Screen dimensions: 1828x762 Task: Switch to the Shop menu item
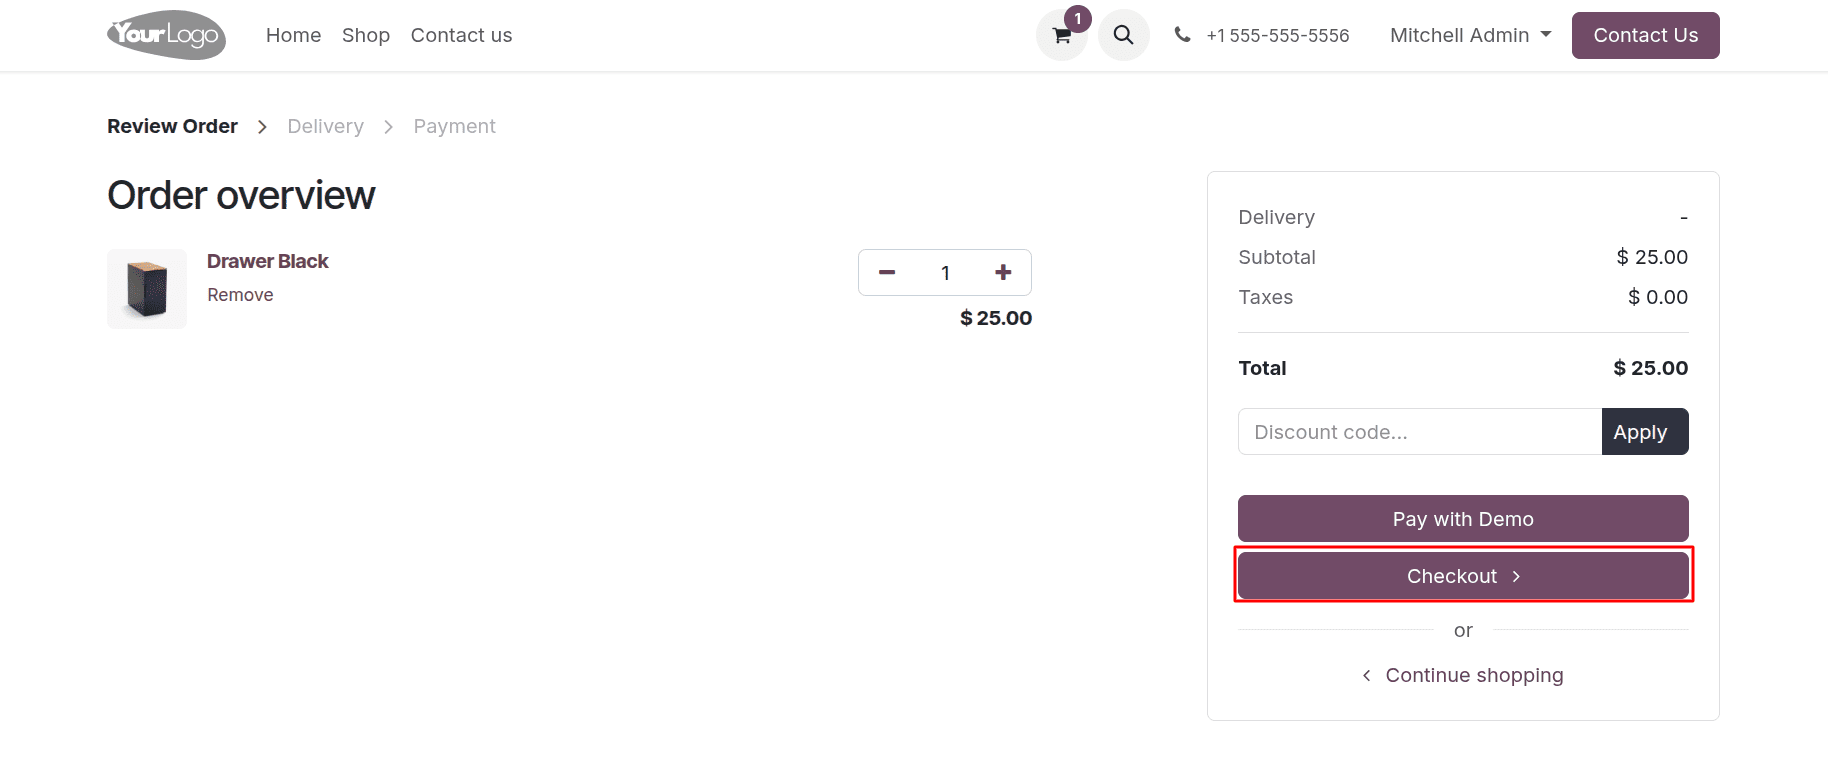point(366,35)
